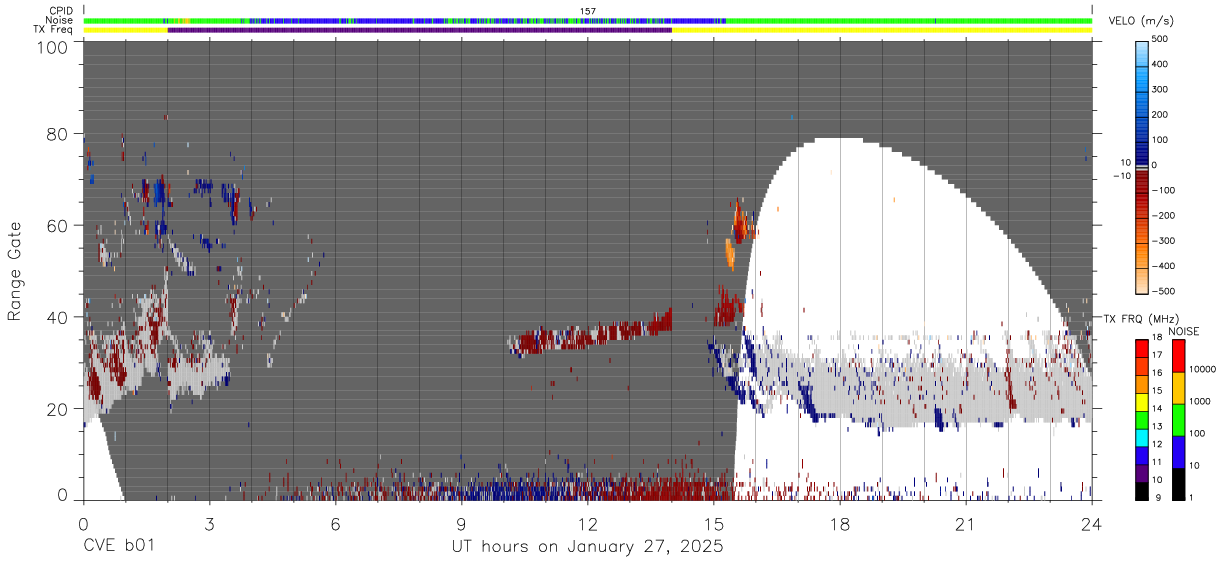The height and width of the screenshot is (567, 1228).
Task: Click the CPID value 157
Action: (x=588, y=11)
